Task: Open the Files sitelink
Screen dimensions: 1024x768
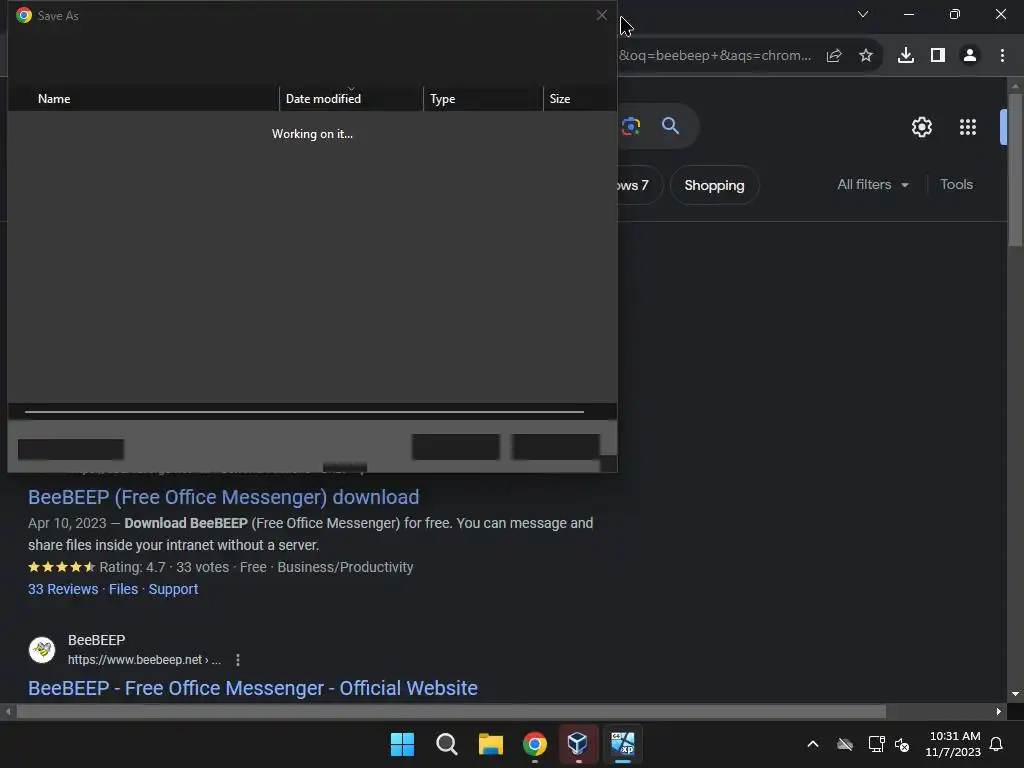Action: click(x=123, y=589)
